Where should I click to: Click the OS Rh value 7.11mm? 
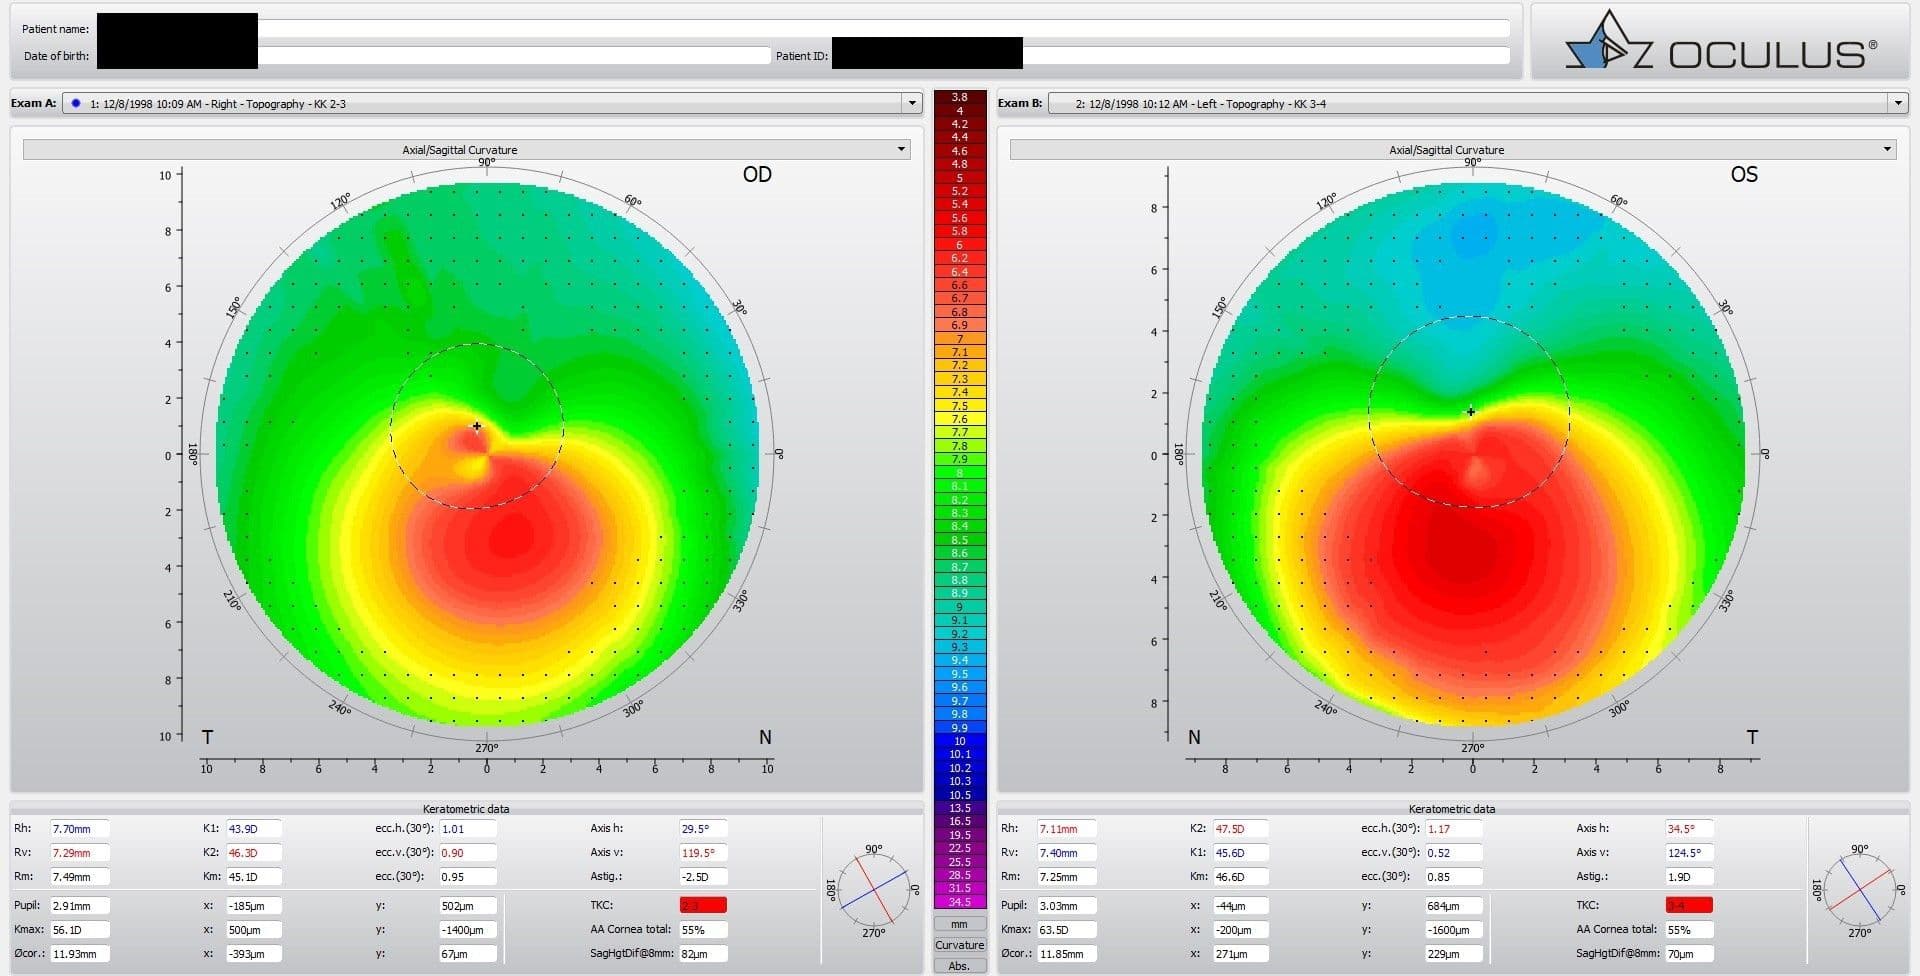pos(1066,828)
